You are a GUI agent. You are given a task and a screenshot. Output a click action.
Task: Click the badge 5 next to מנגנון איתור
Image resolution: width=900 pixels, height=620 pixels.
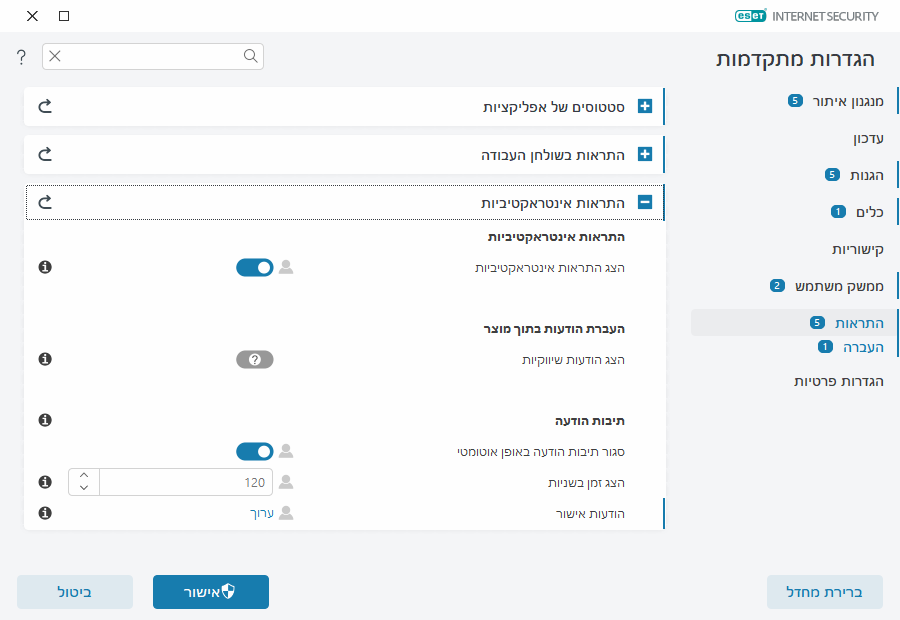tap(795, 101)
